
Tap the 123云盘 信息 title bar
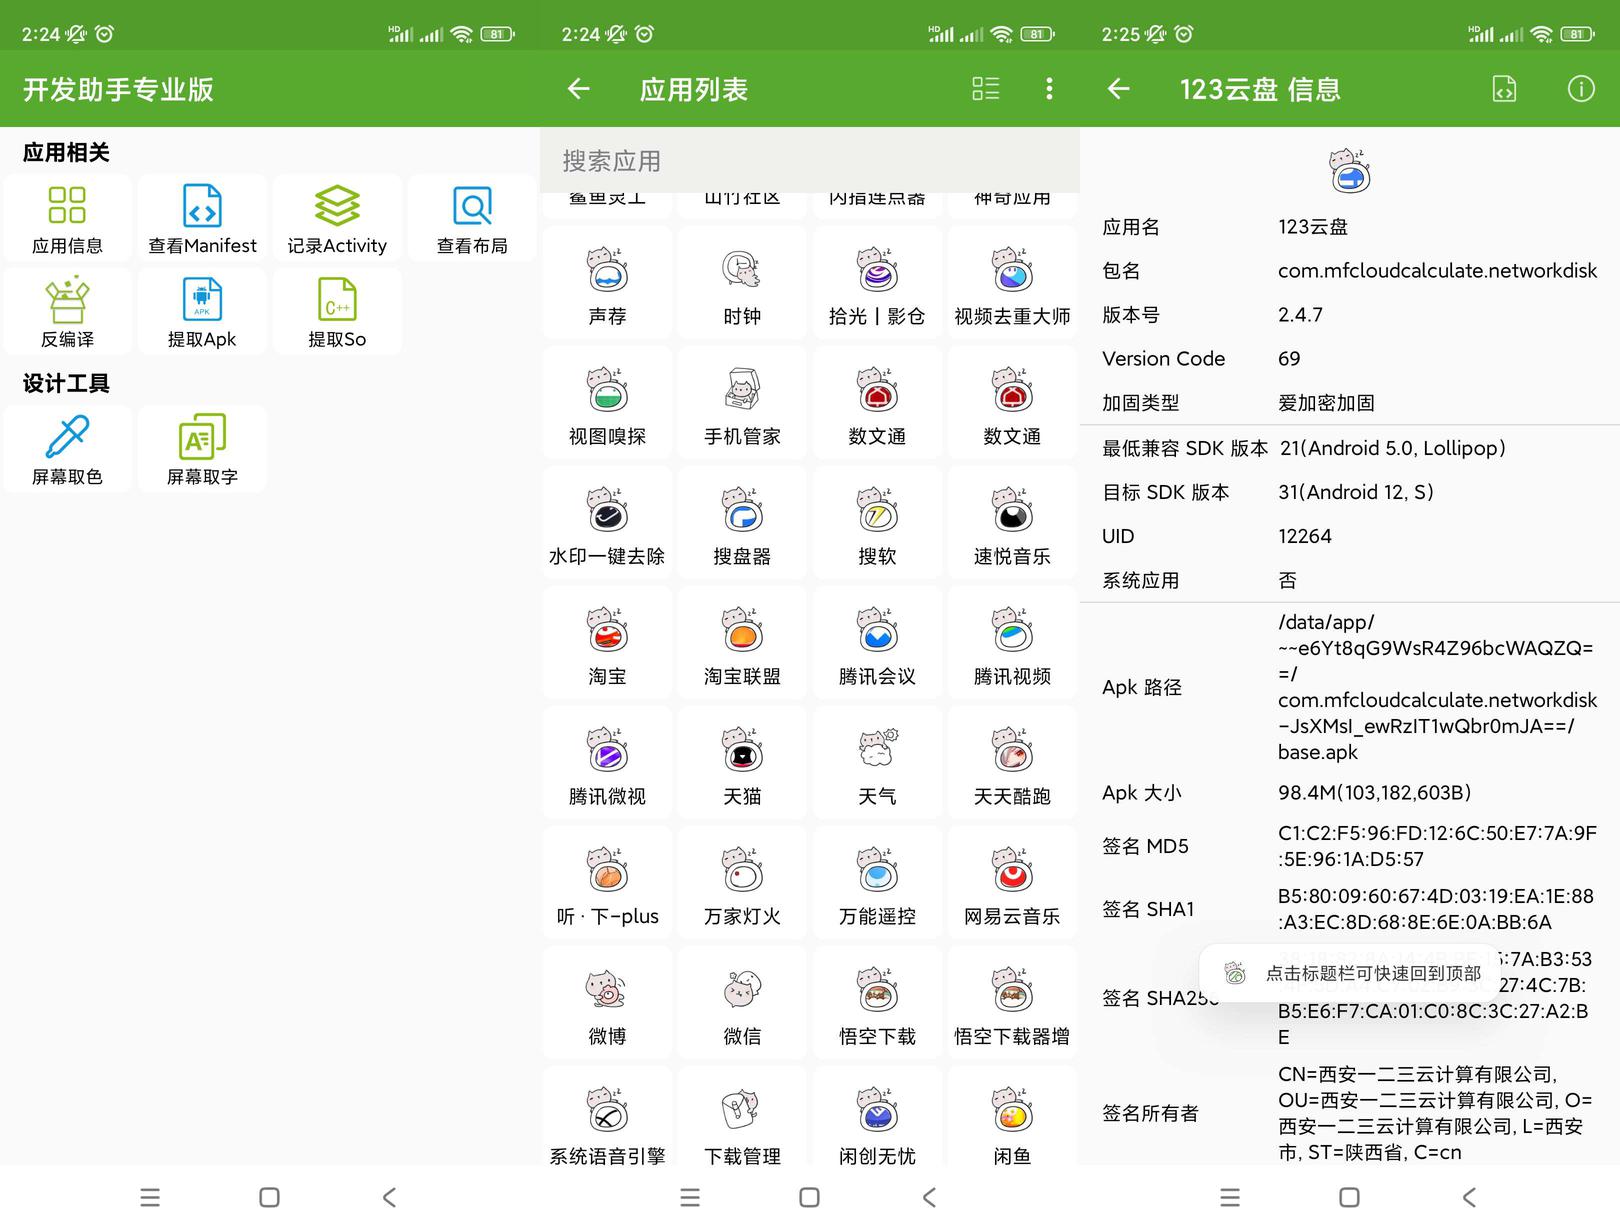click(1260, 89)
